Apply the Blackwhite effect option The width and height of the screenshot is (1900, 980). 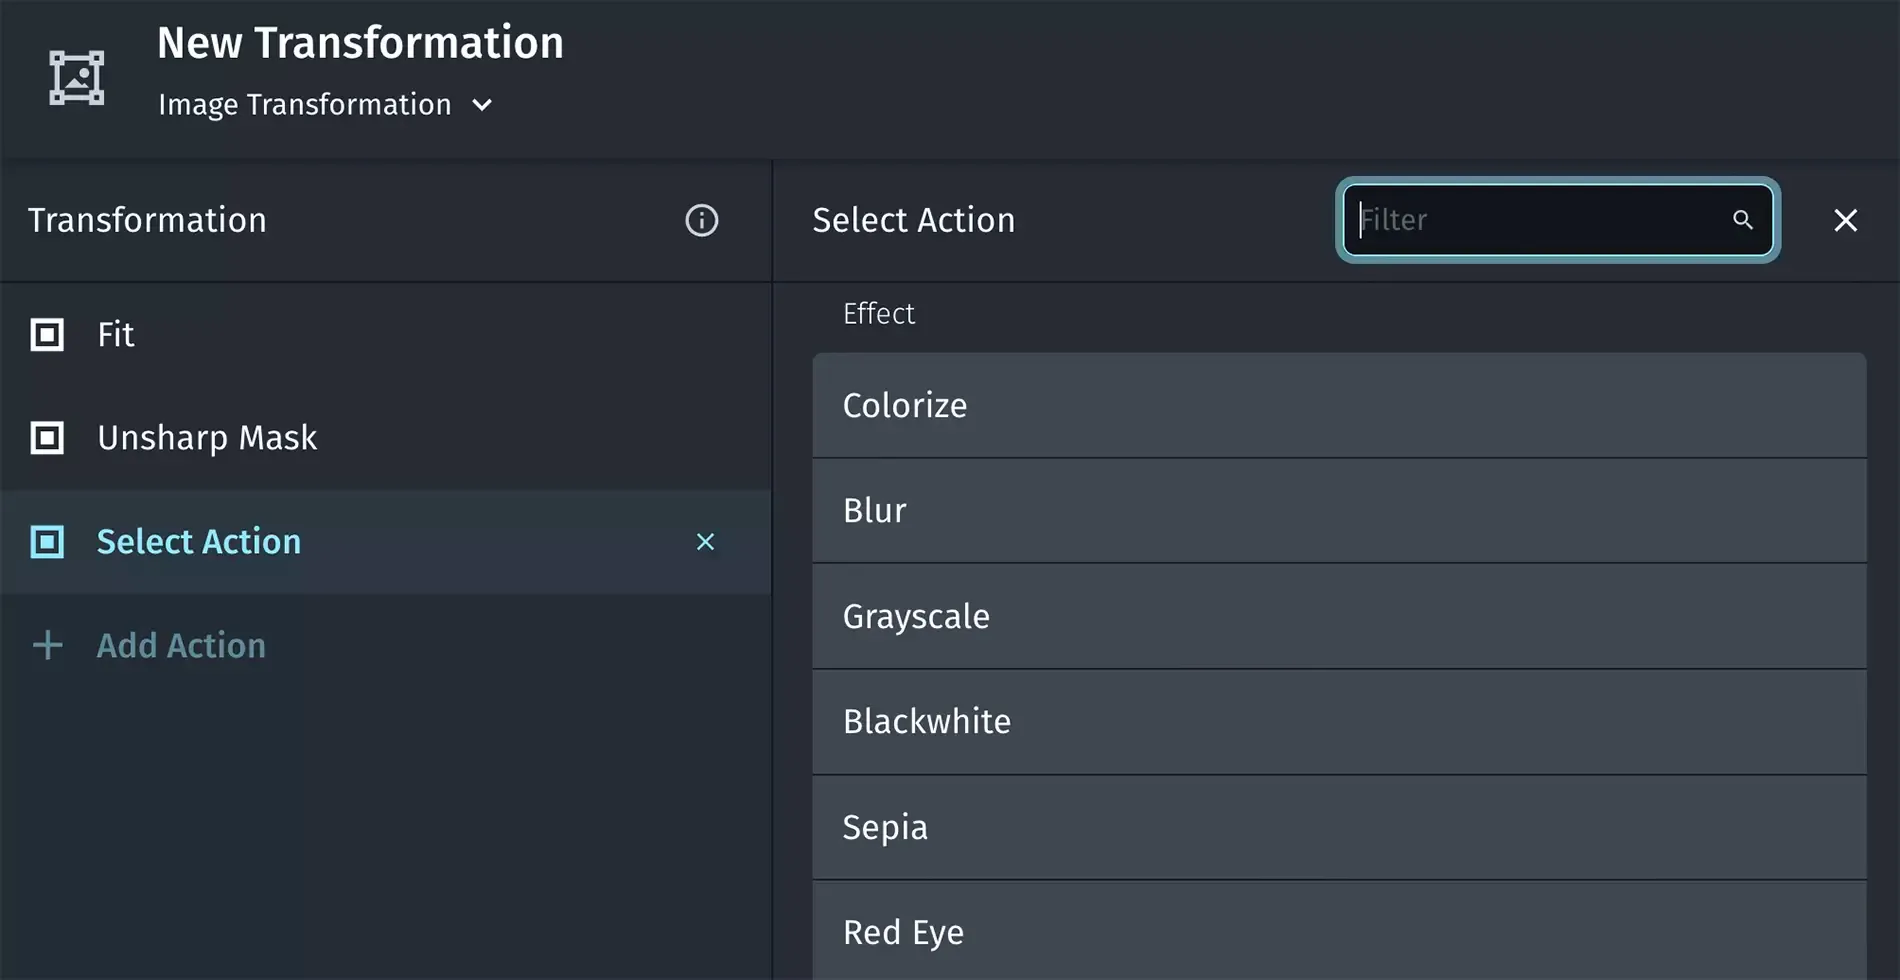(x=1338, y=722)
